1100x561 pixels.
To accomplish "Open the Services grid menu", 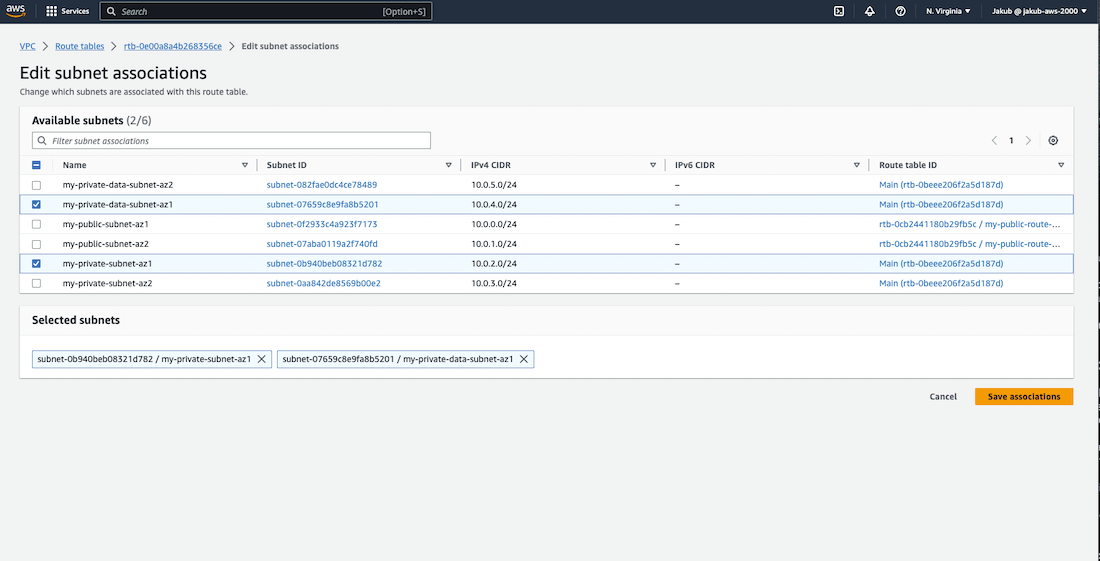I will click(68, 11).
